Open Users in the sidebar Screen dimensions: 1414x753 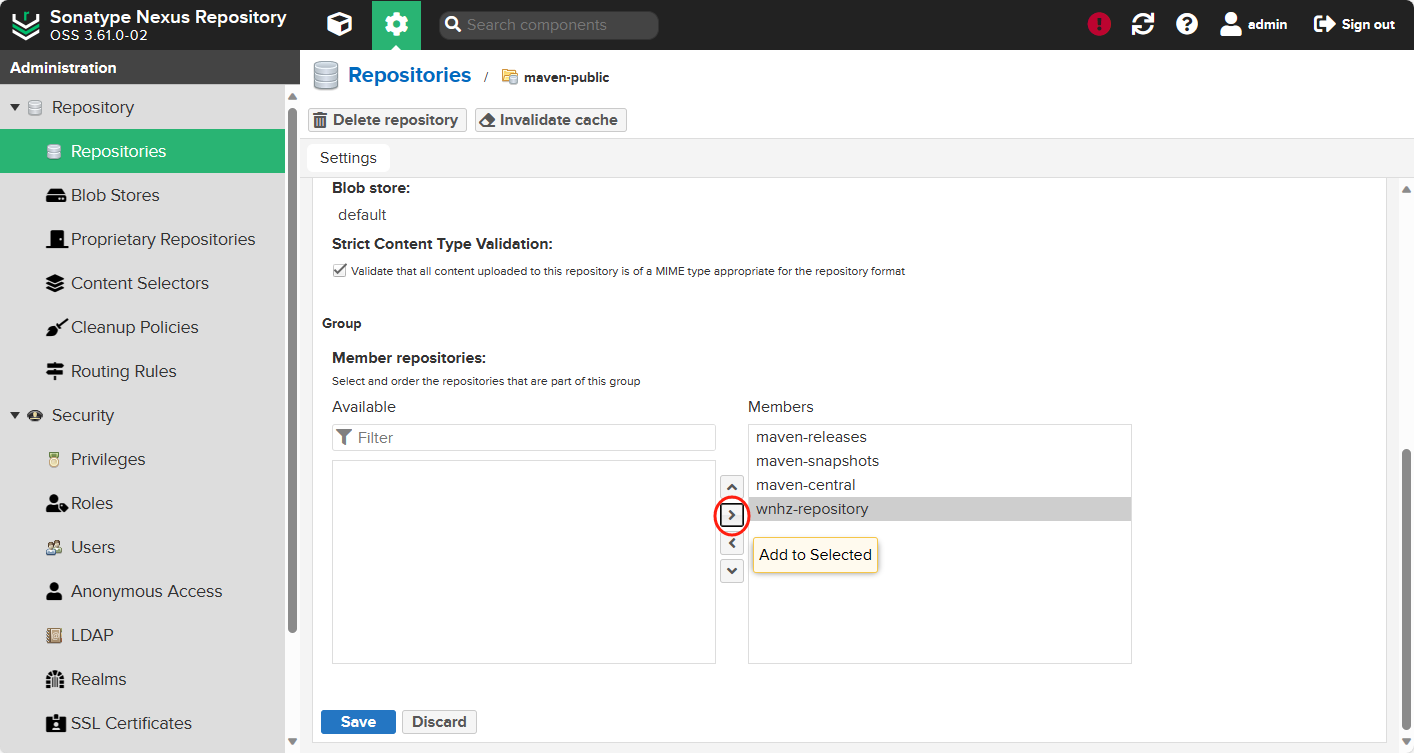pyautogui.click(x=142, y=547)
